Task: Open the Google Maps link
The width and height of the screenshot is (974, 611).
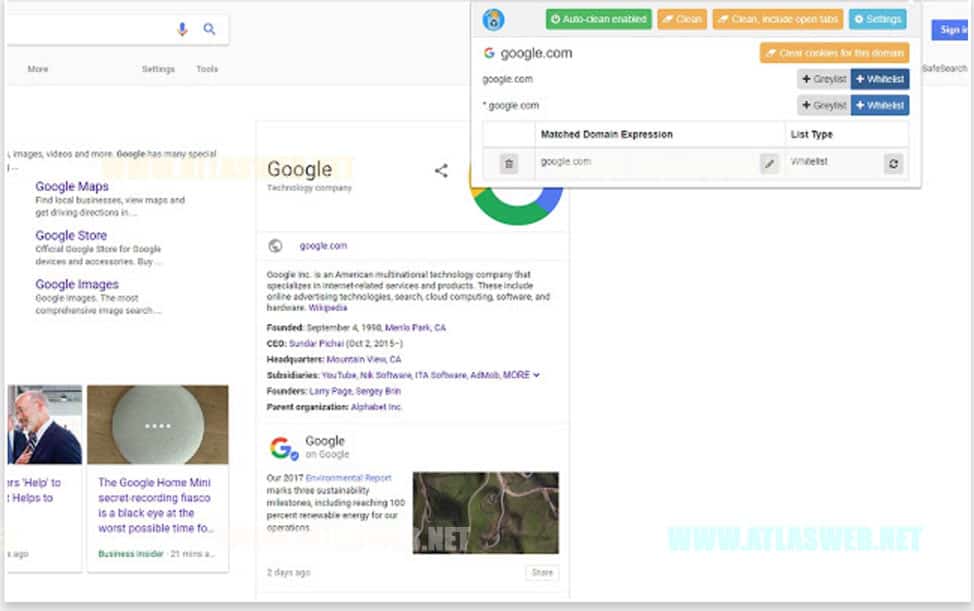Action: pyautogui.click(x=72, y=186)
